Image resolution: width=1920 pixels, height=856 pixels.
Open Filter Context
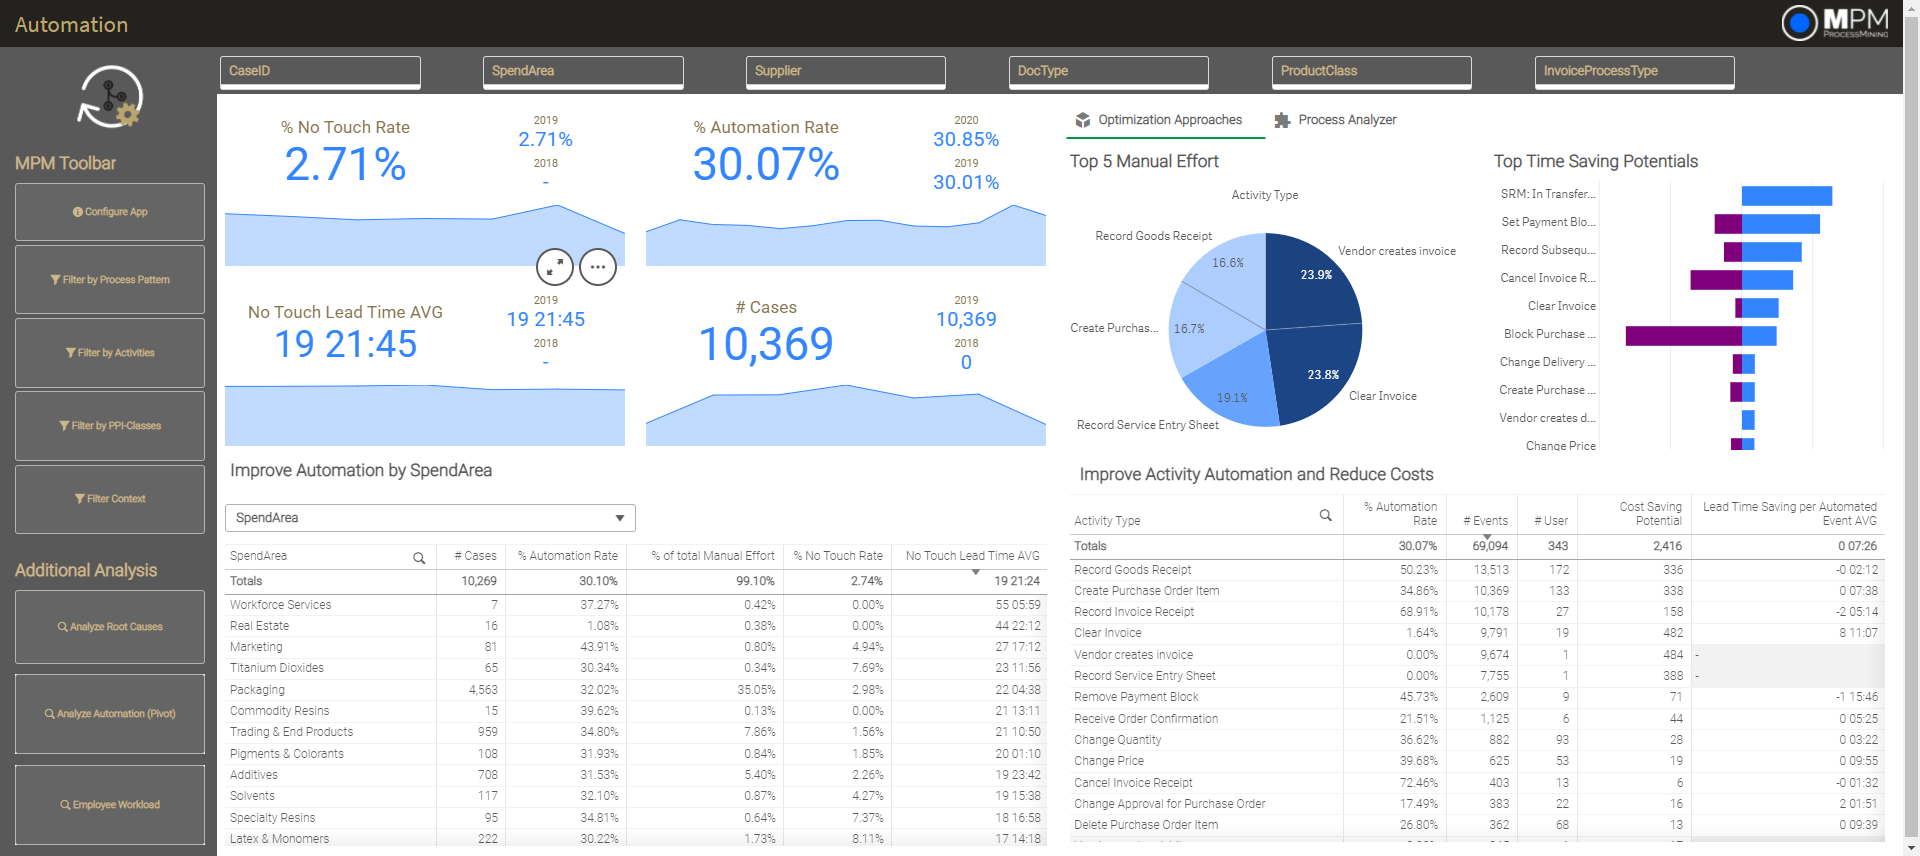110,499
